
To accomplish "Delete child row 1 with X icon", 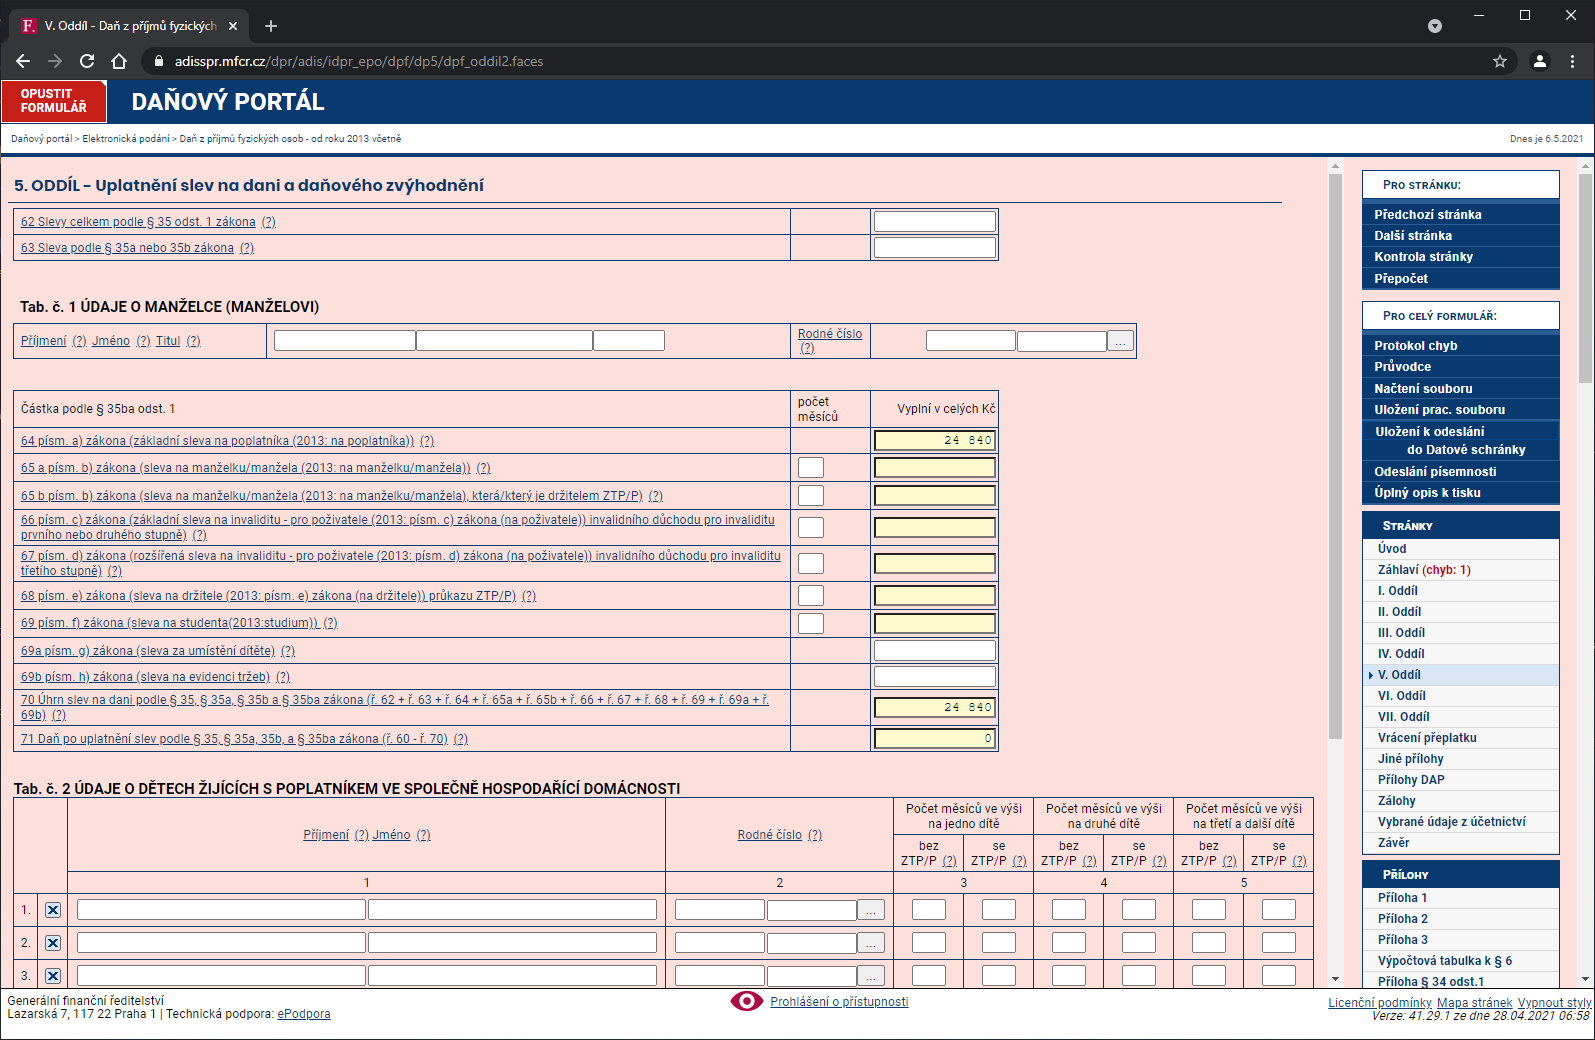I will pos(53,910).
